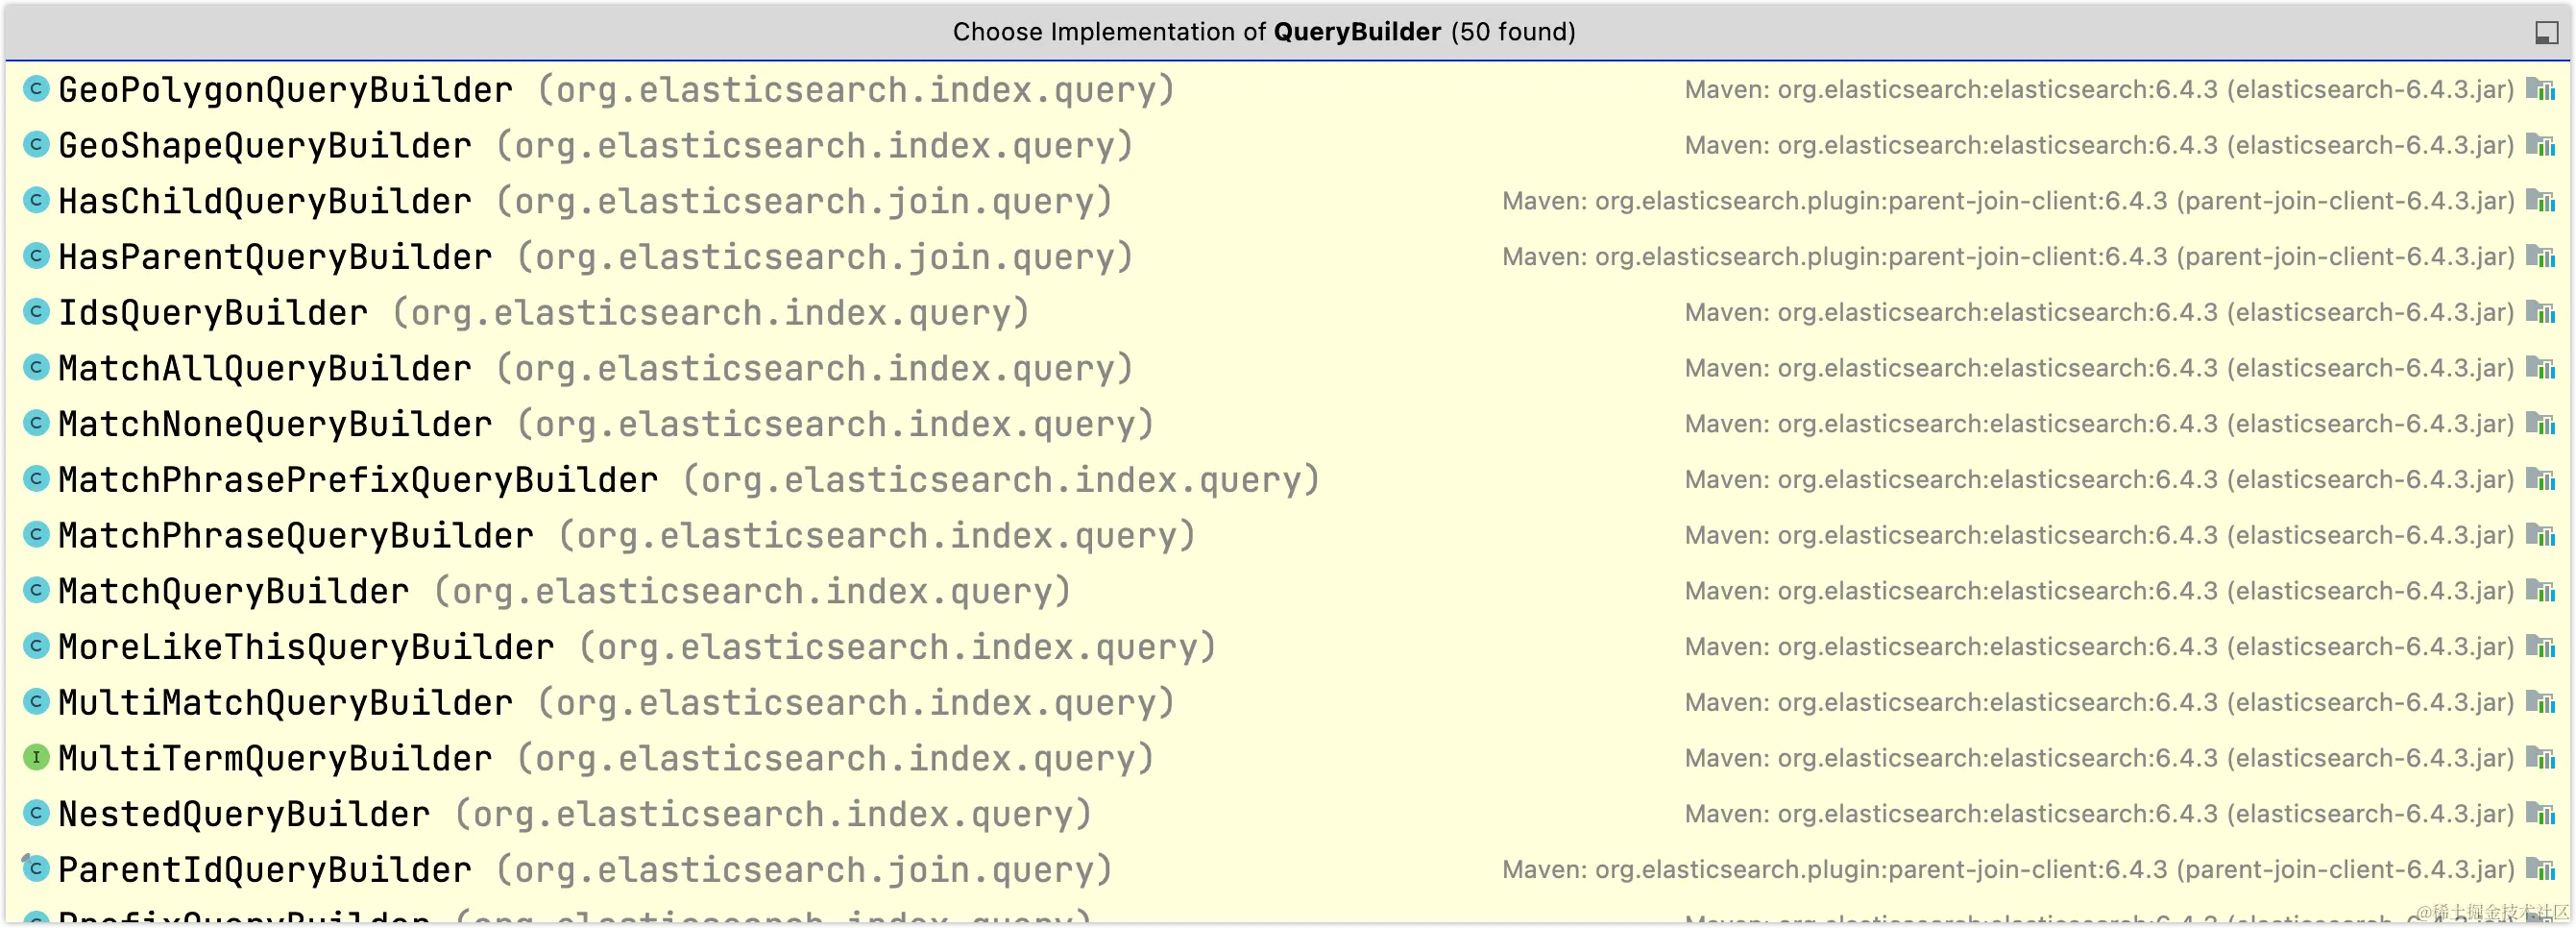This screenshot has height=928, width=2576.
Task: Click Maven jar label on MoreLikeThisQueryBuilder row
Action: pos(2099,647)
